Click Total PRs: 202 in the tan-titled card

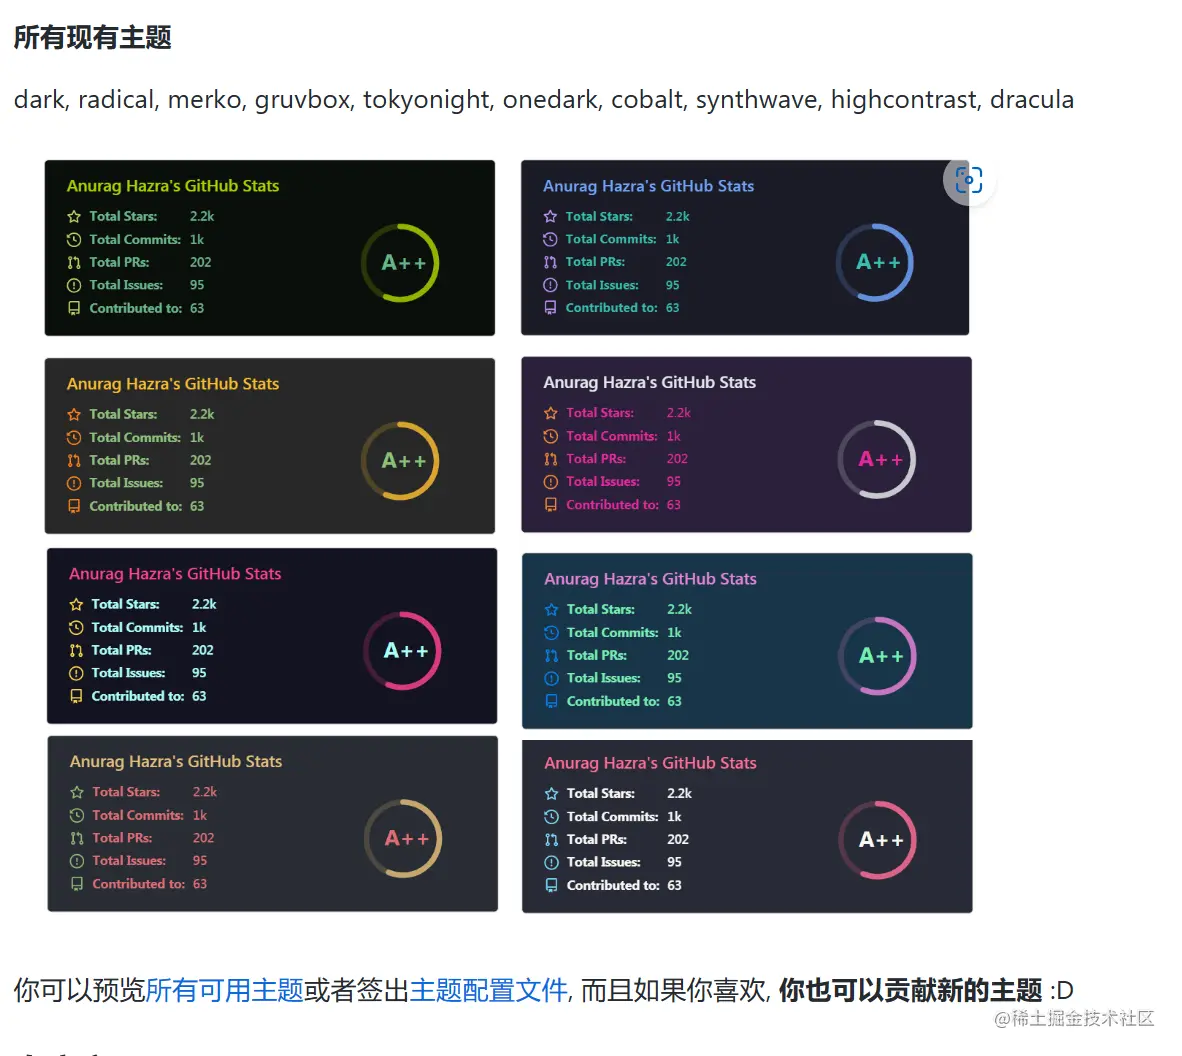[x=153, y=838]
